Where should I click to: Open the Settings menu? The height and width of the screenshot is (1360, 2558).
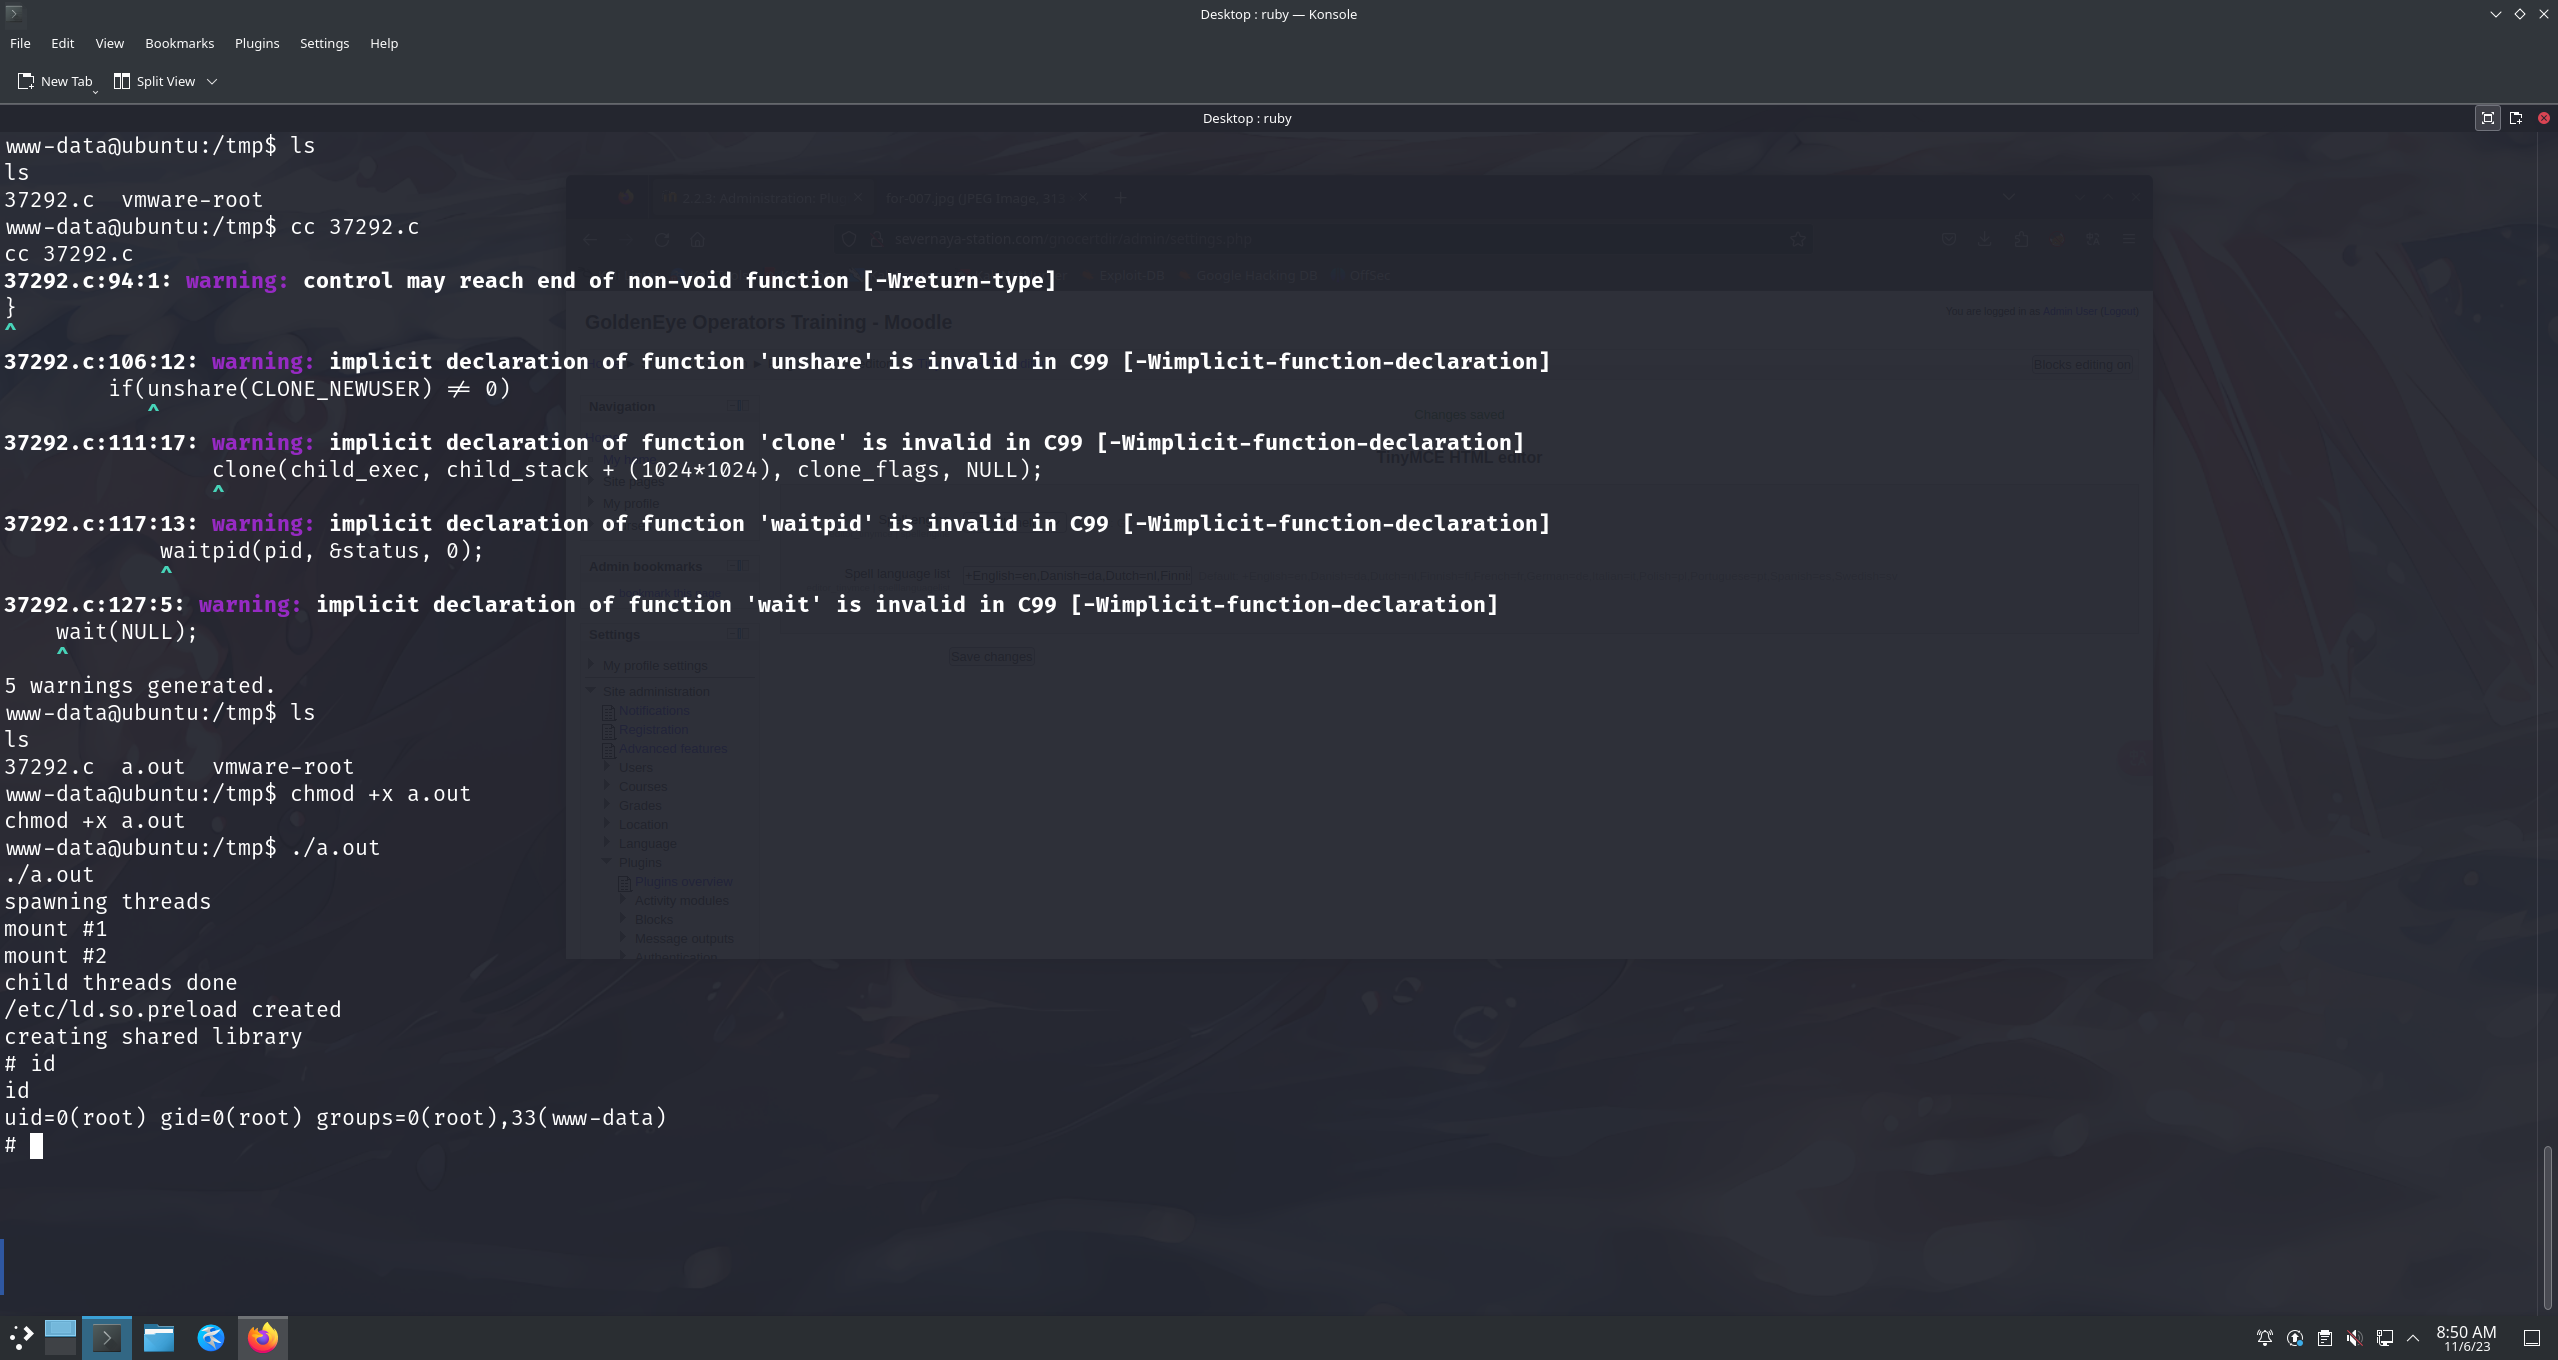[x=324, y=43]
